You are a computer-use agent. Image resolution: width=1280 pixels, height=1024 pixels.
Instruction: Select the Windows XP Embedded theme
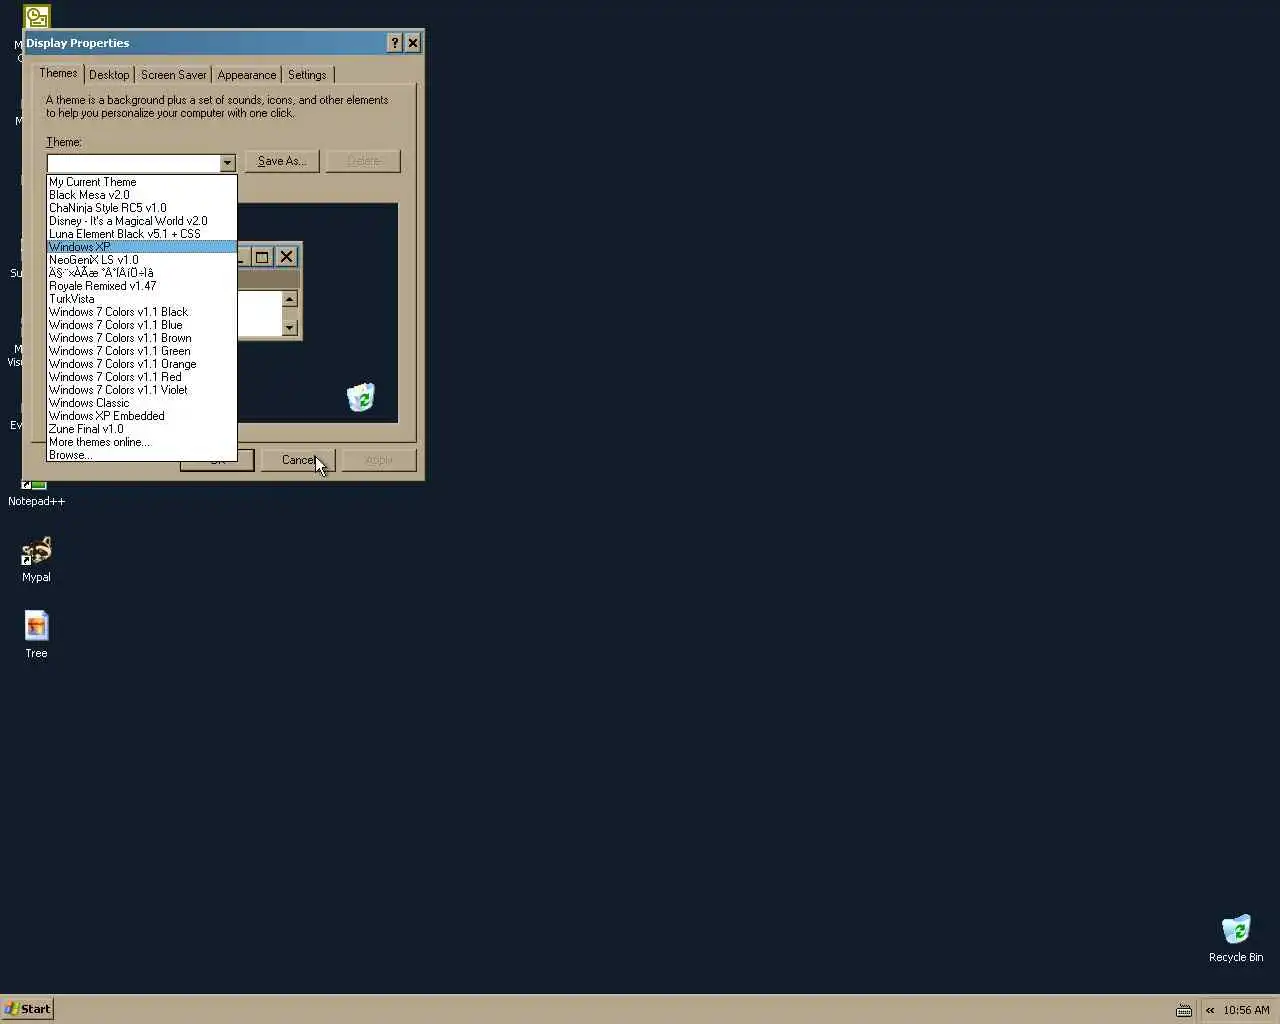click(x=141, y=416)
